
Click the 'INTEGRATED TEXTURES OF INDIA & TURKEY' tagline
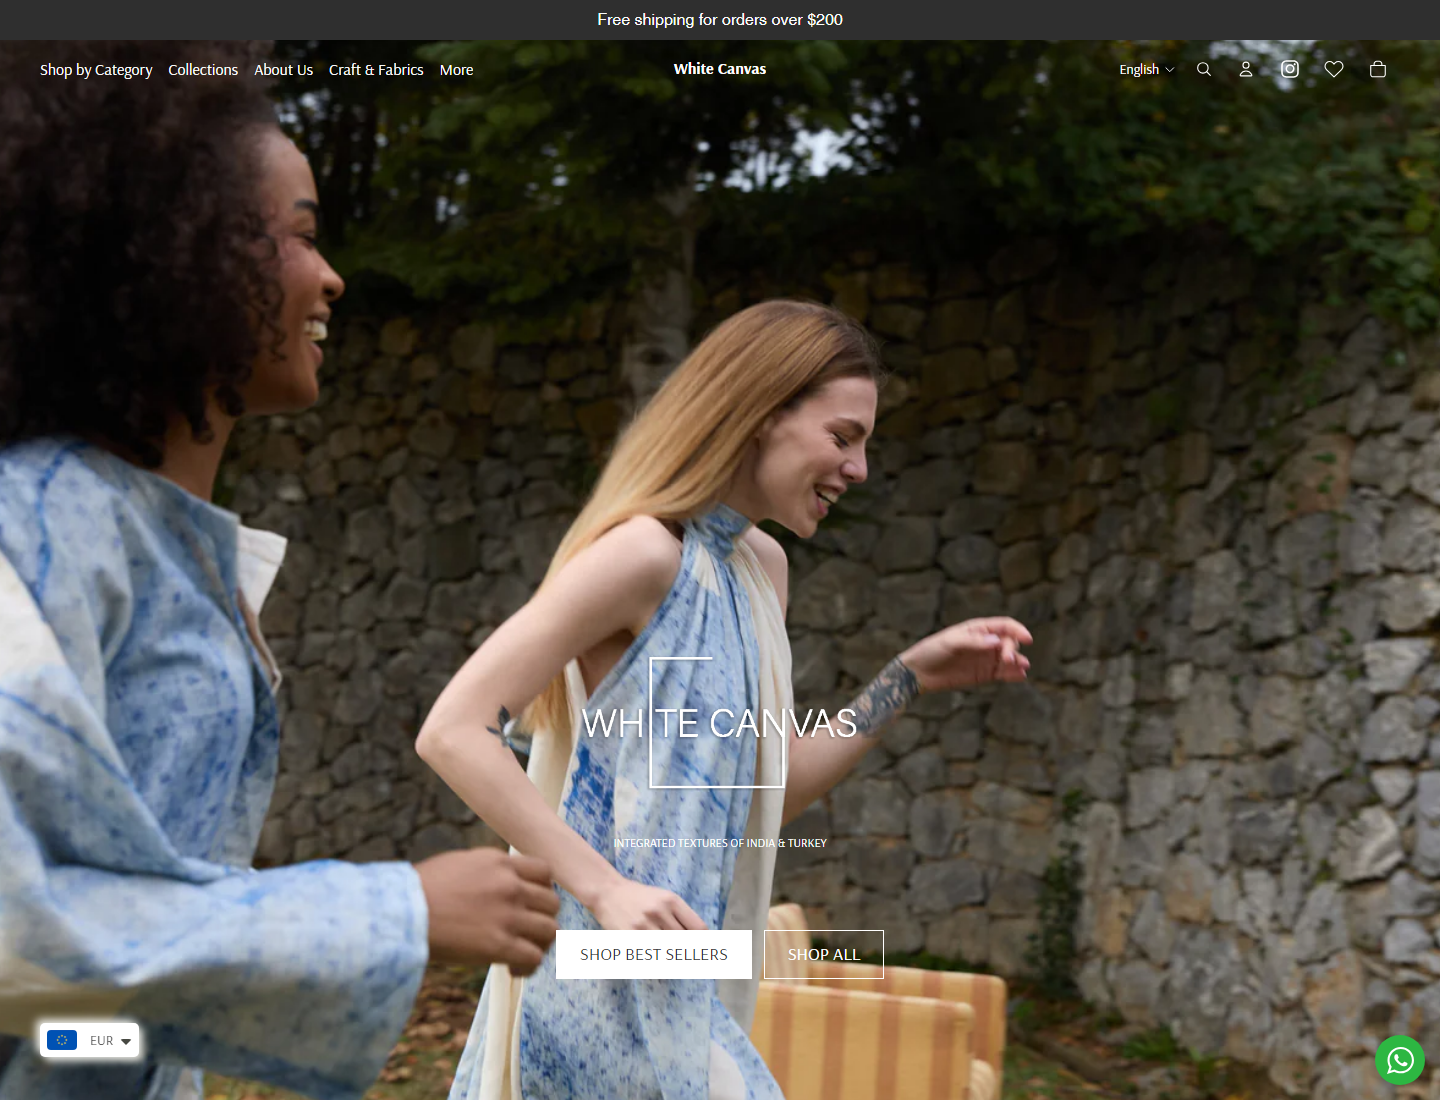click(x=720, y=843)
